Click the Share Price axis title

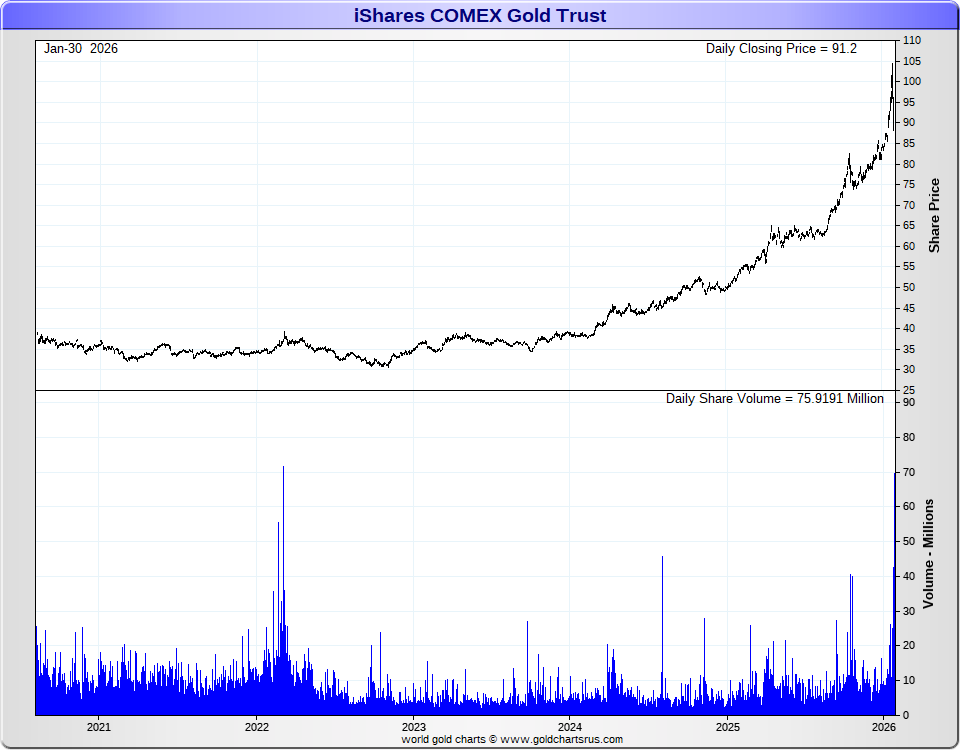(x=934, y=216)
